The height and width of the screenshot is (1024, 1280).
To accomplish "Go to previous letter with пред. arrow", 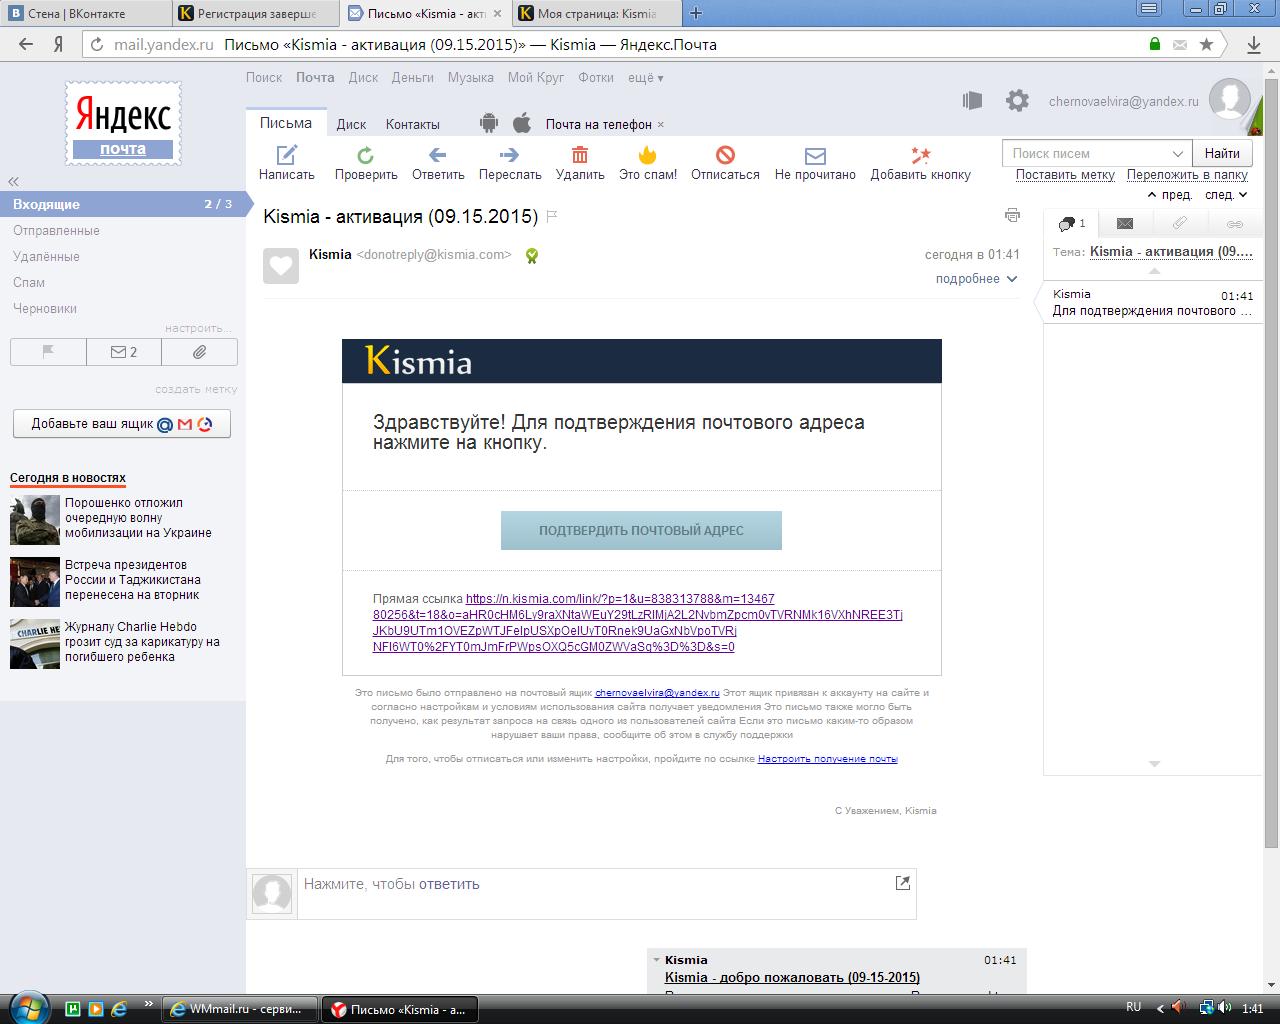I will (1170, 195).
